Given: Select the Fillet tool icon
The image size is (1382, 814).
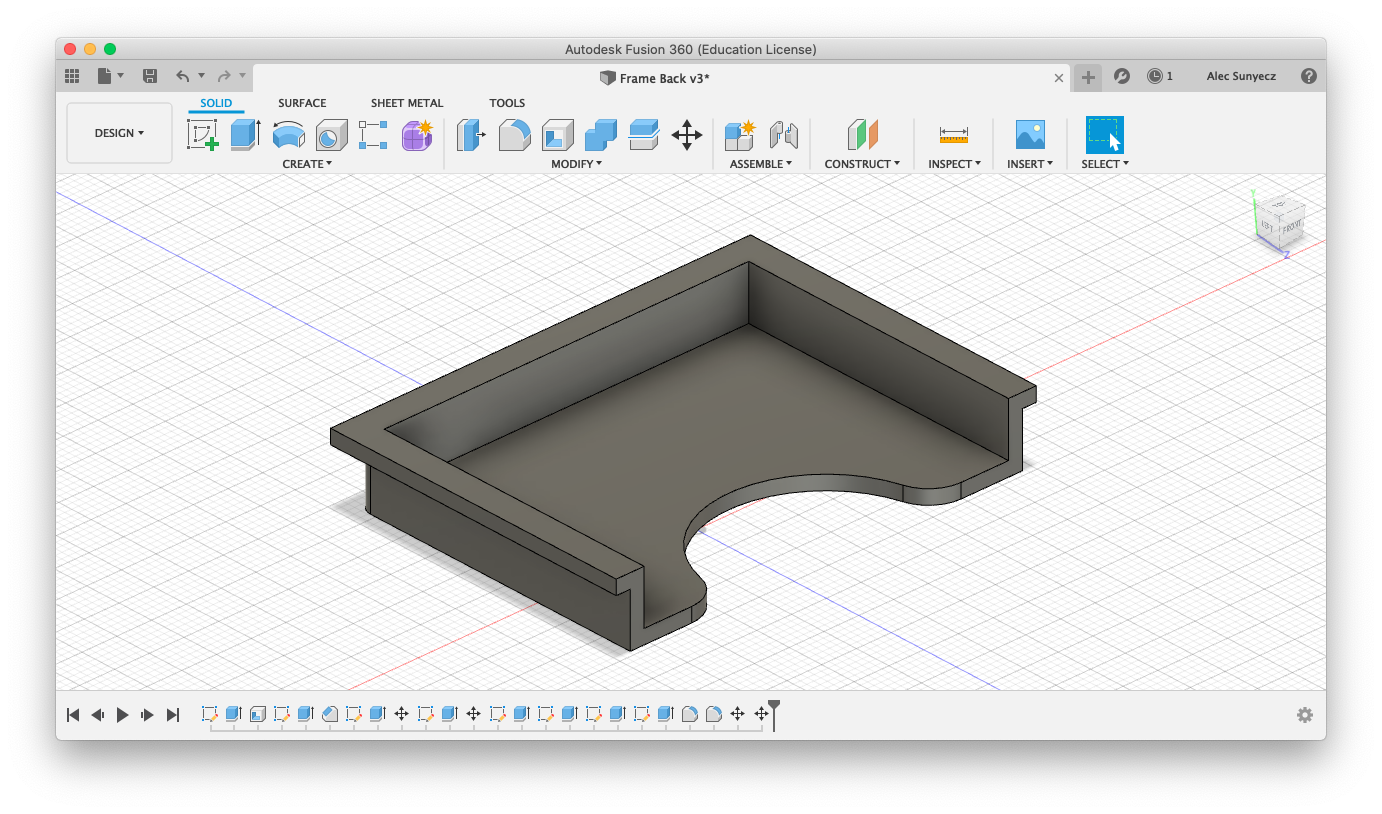Looking at the screenshot, I should tap(514, 134).
